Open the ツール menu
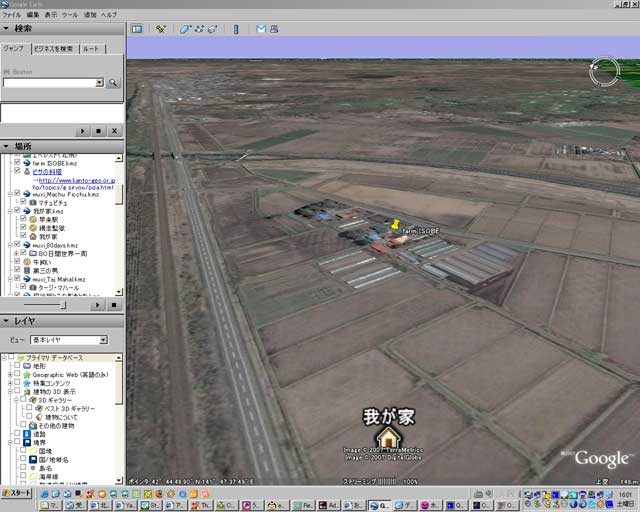640x512 pixels. coord(70,15)
